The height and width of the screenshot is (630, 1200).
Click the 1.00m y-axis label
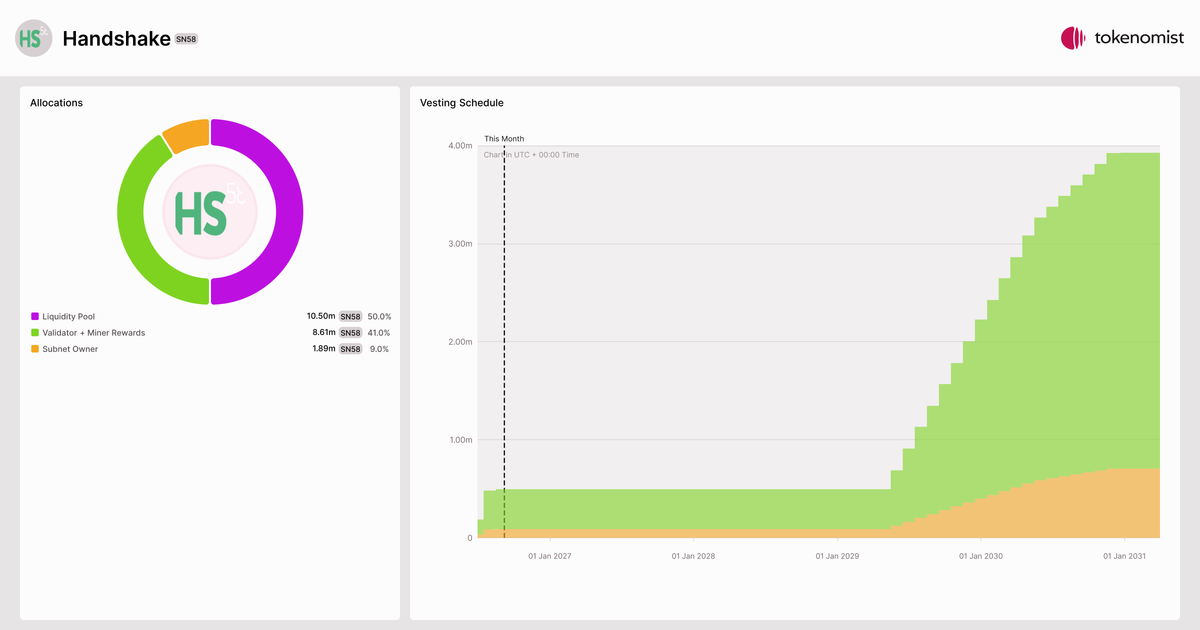tap(460, 440)
